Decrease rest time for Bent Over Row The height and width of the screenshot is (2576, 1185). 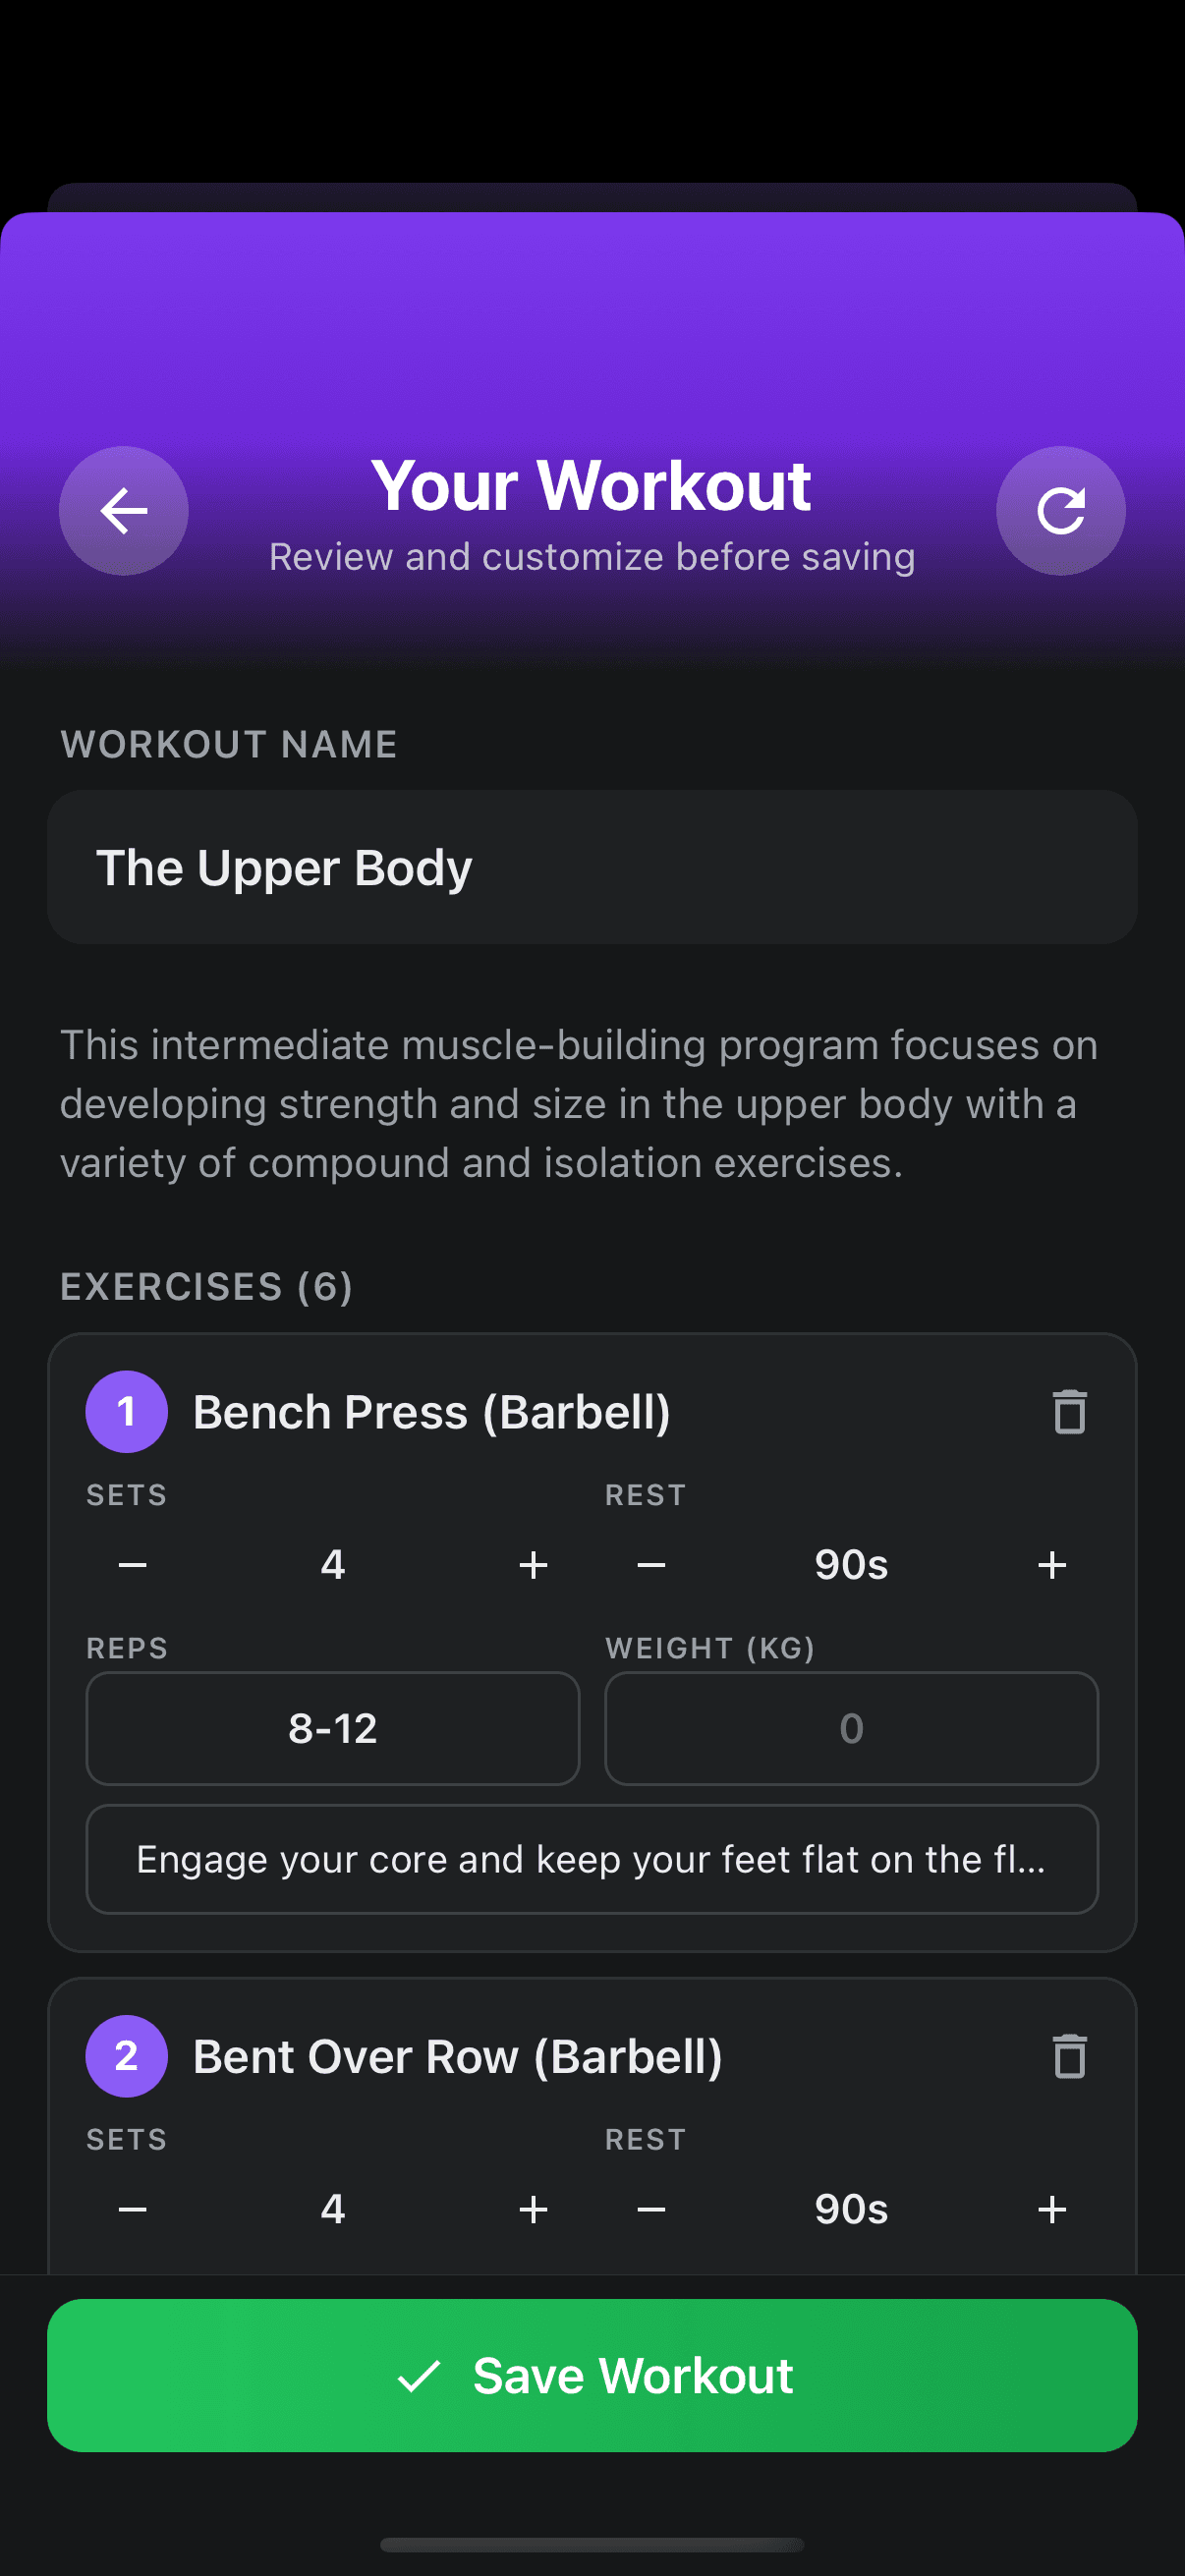tap(651, 2209)
